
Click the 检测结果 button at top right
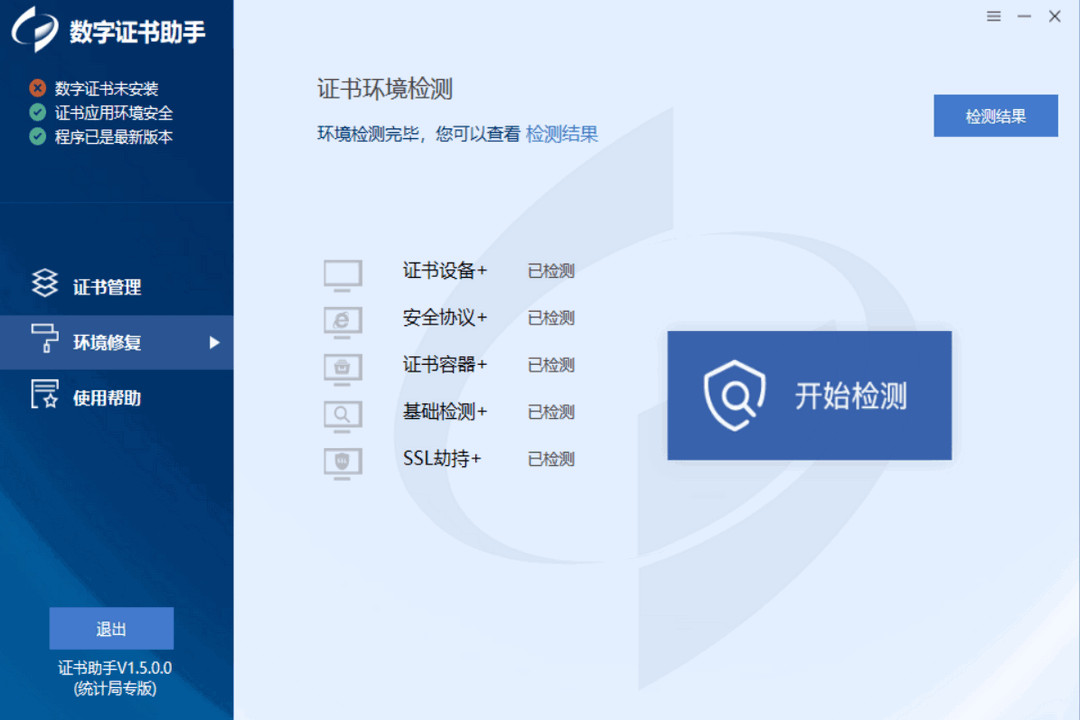tap(995, 116)
